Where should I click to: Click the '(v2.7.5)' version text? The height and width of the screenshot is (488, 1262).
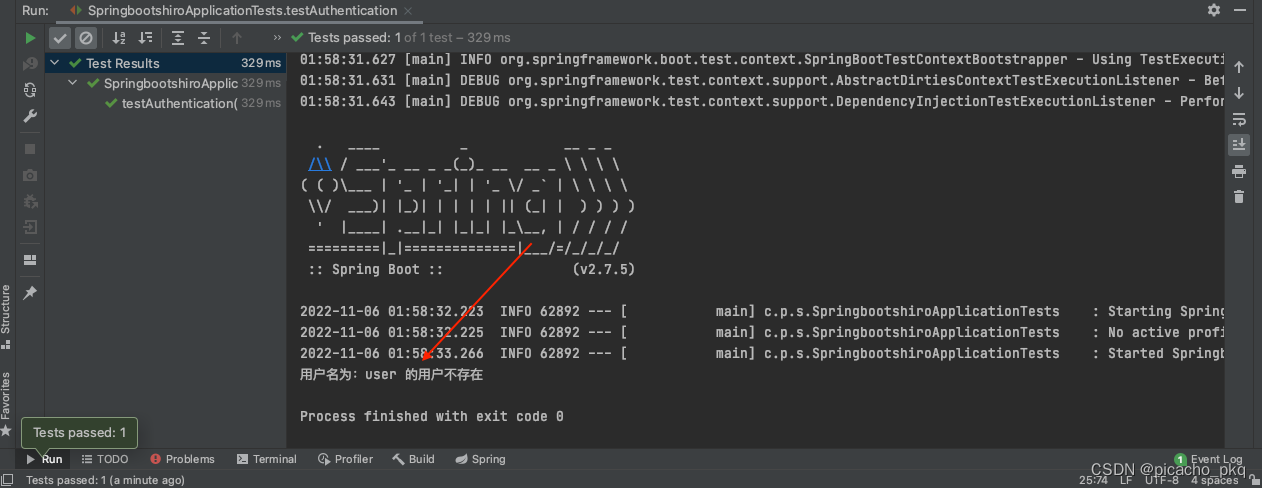[603, 269]
